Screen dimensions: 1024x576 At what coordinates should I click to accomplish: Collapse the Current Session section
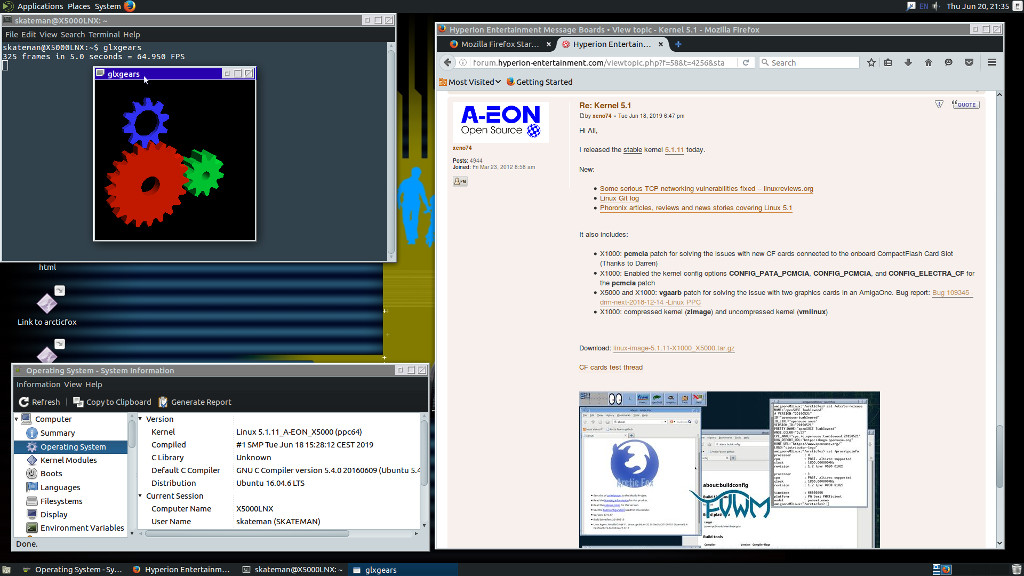point(140,496)
